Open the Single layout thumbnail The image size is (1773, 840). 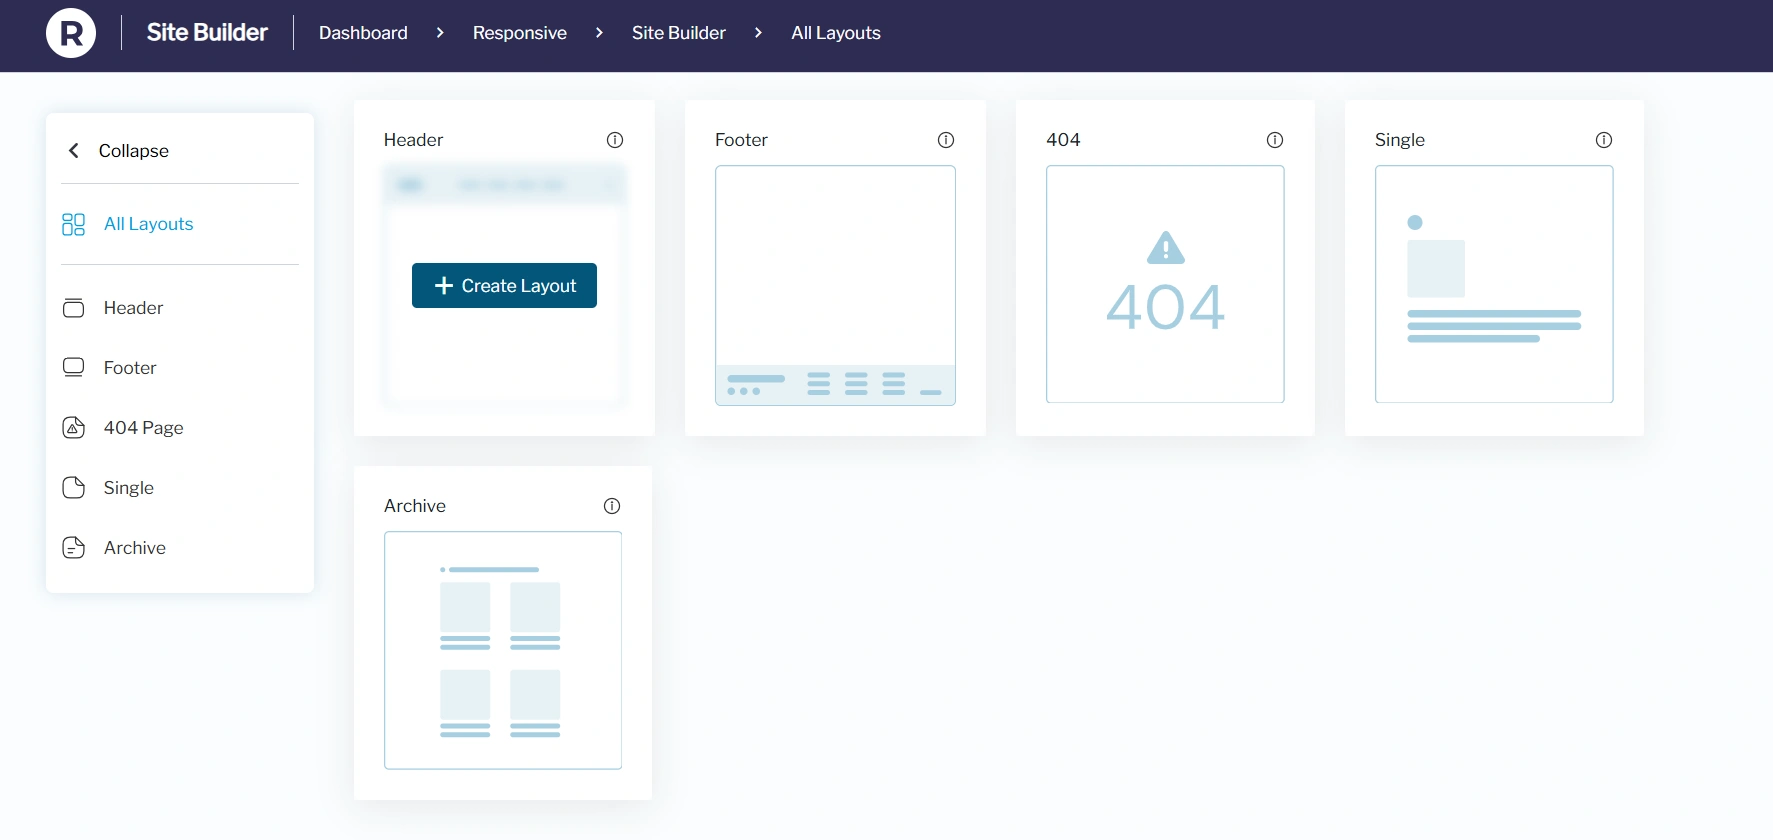(x=1494, y=284)
